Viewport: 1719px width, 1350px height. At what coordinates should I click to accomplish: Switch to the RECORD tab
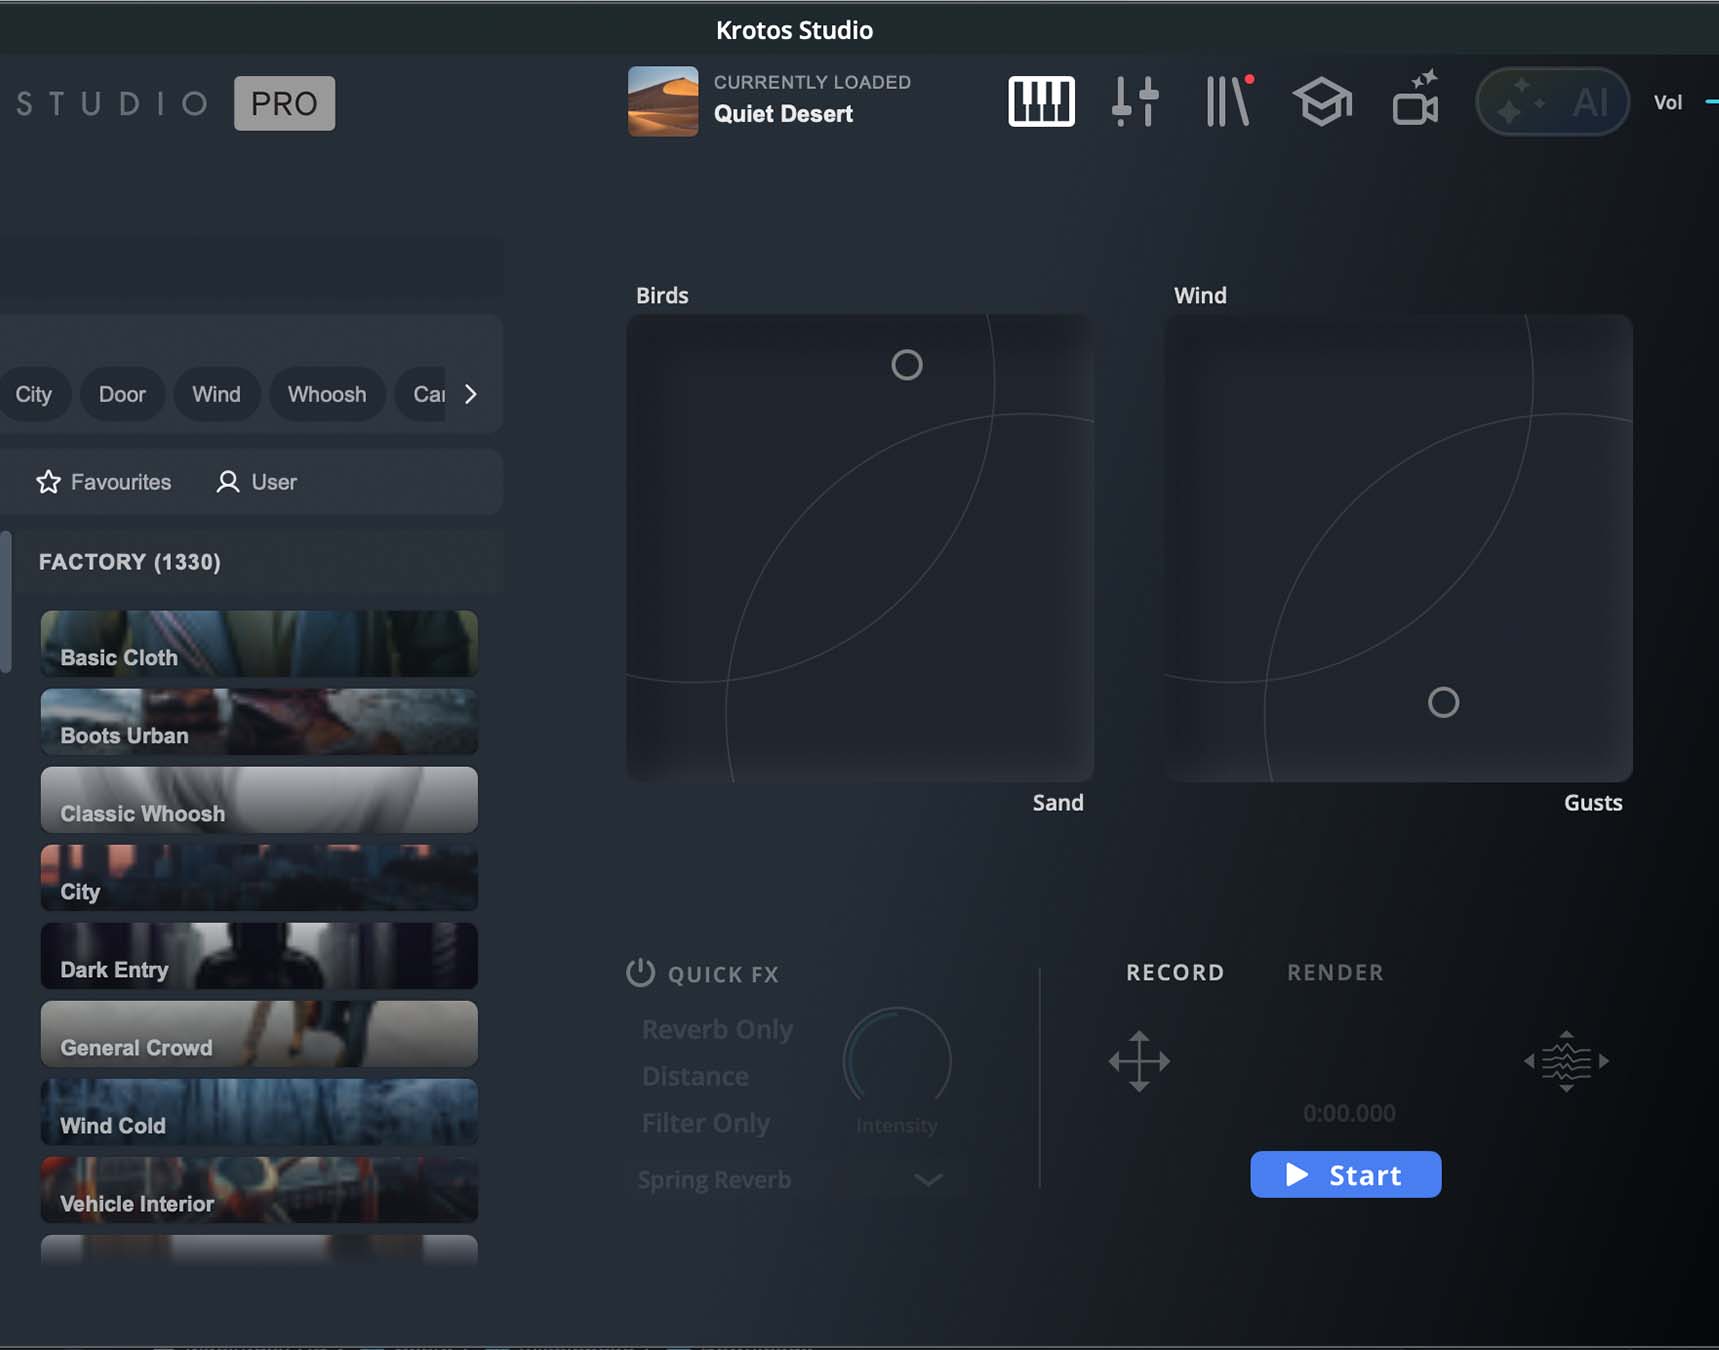[x=1175, y=973]
